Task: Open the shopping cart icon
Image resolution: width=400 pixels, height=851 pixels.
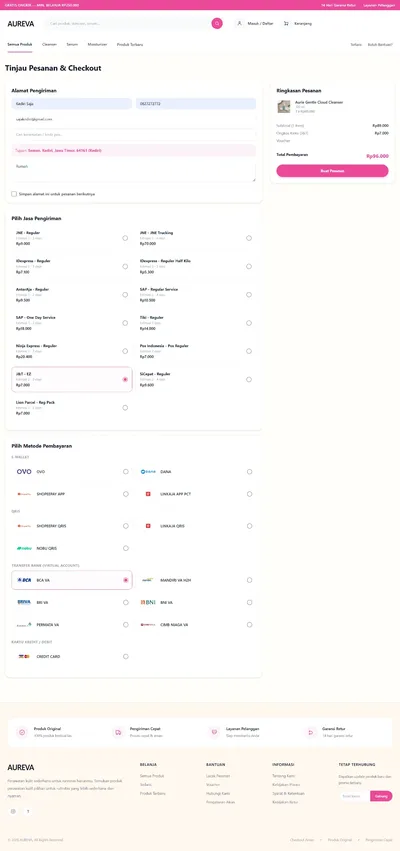Action: click(286, 23)
